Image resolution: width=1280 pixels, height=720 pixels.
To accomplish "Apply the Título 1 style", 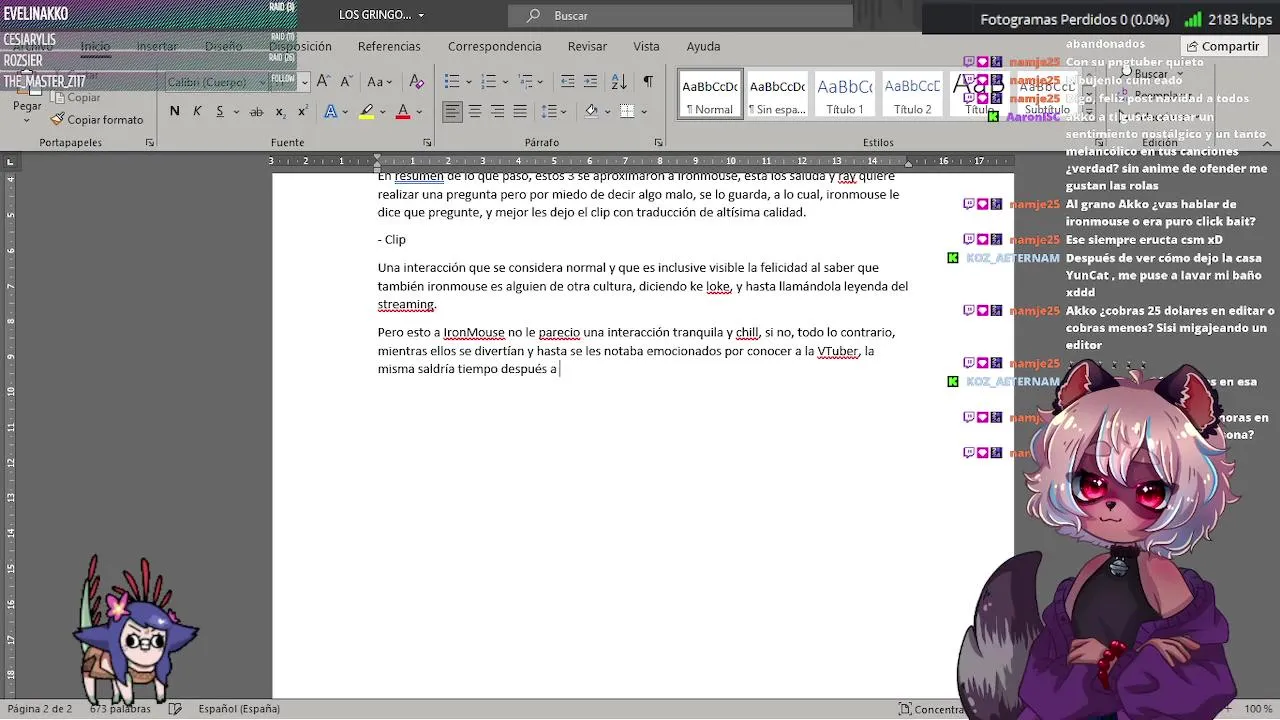I will tap(845, 94).
